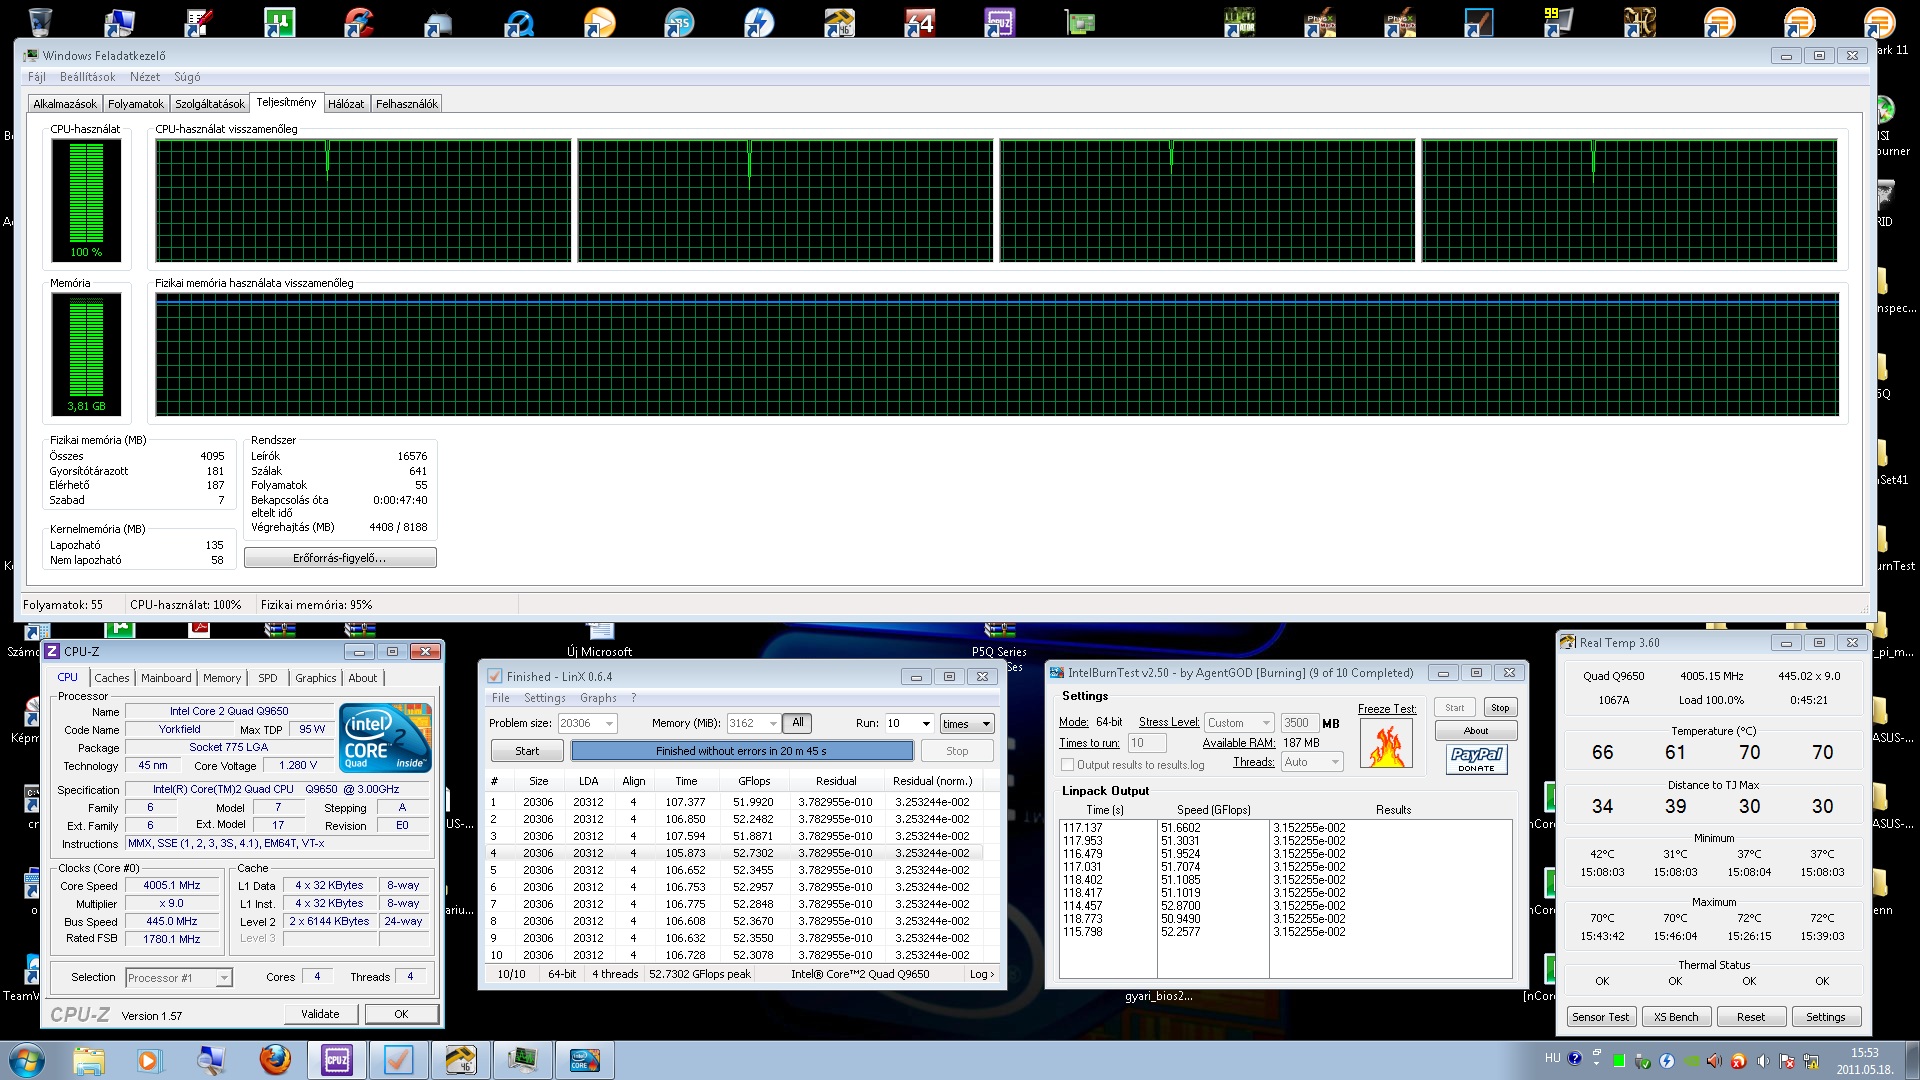This screenshot has width=1920, height=1080.
Task: Click the GFlops column header in LinX
Action: coord(754,781)
